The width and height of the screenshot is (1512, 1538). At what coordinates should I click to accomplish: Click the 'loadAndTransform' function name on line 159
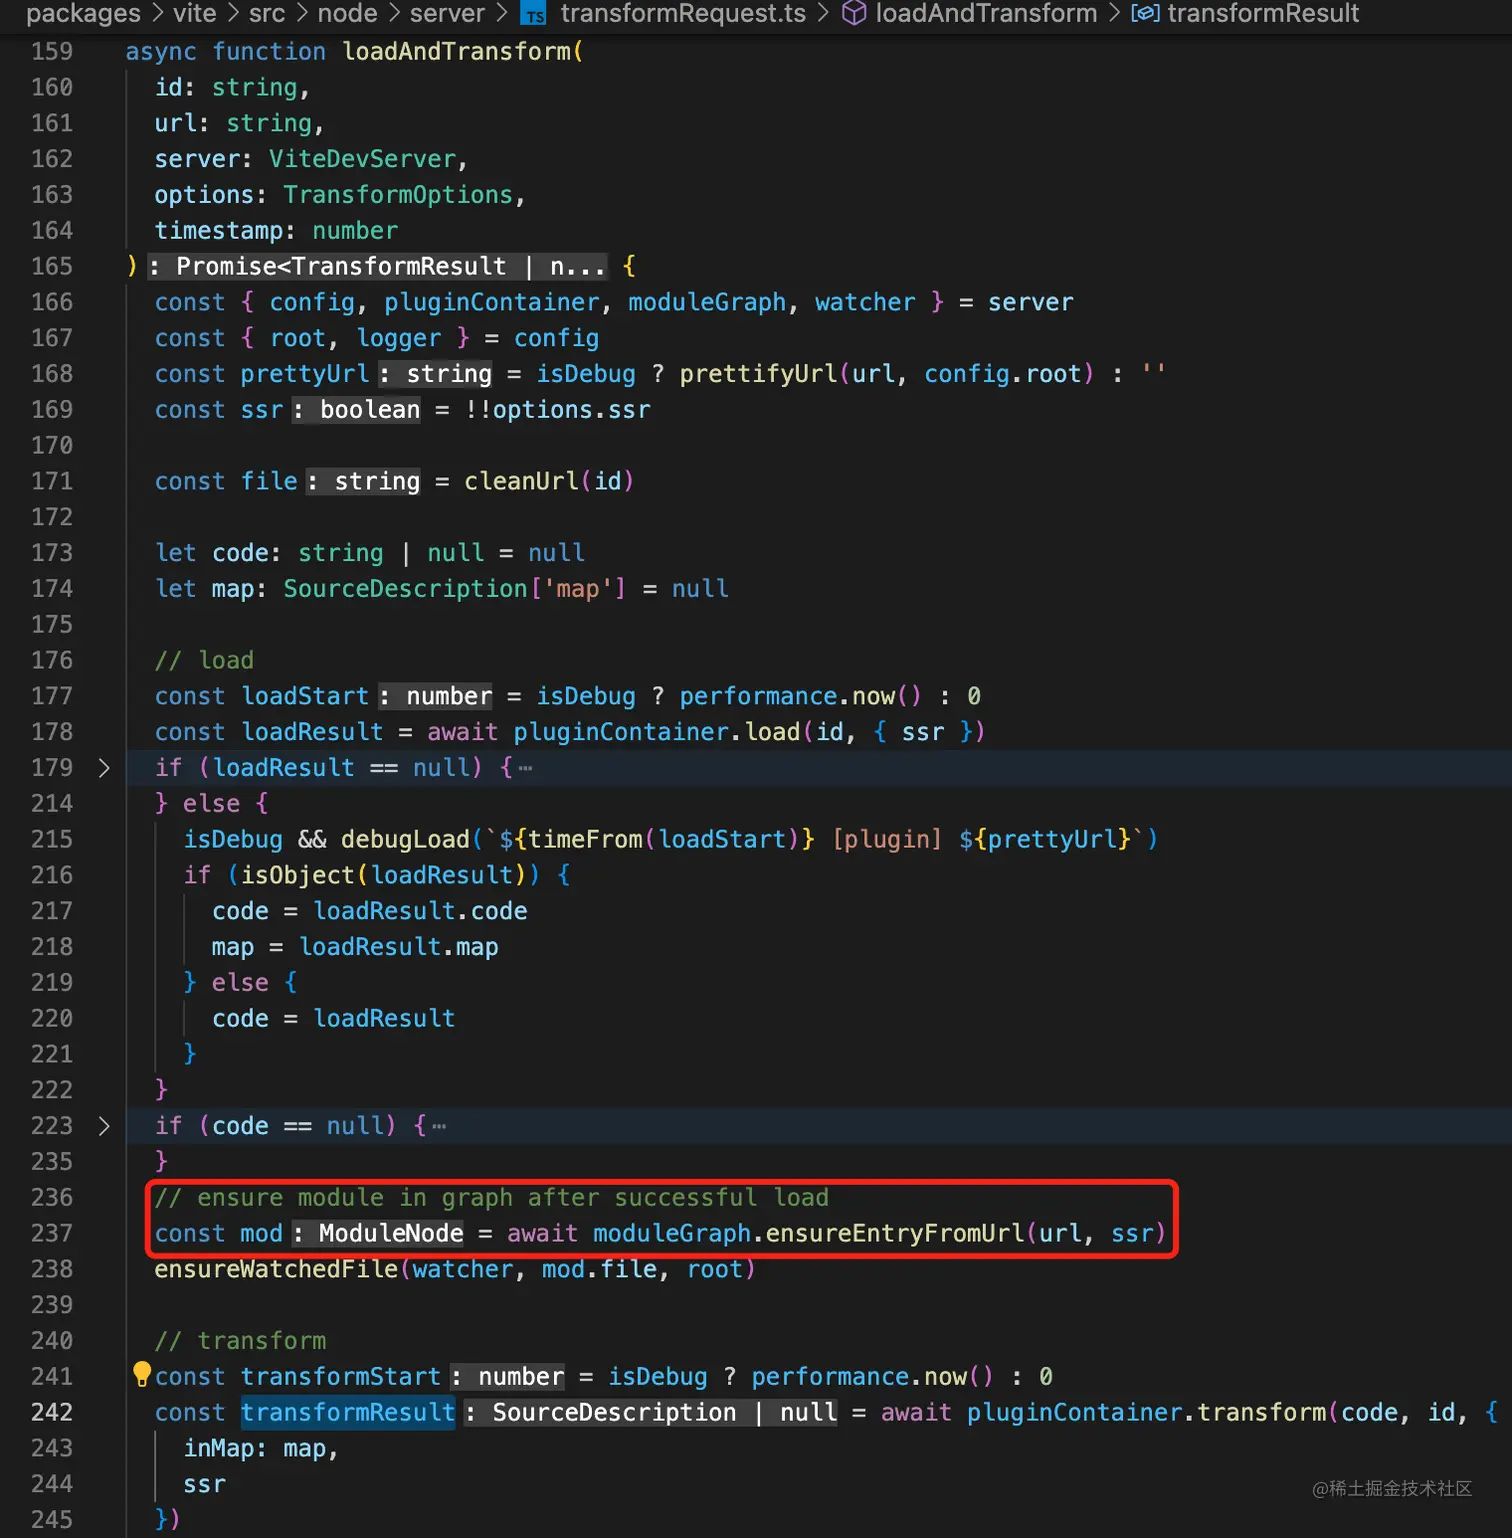tap(456, 51)
